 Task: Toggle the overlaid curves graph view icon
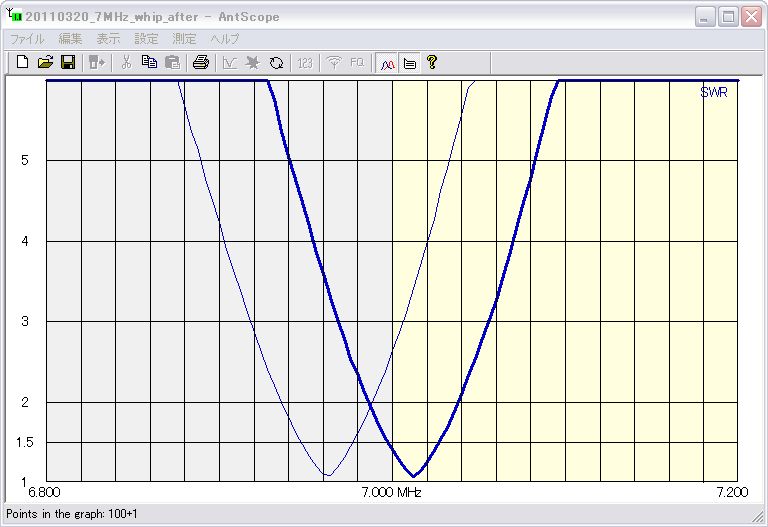pyautogui.click(x=387, y=63)
